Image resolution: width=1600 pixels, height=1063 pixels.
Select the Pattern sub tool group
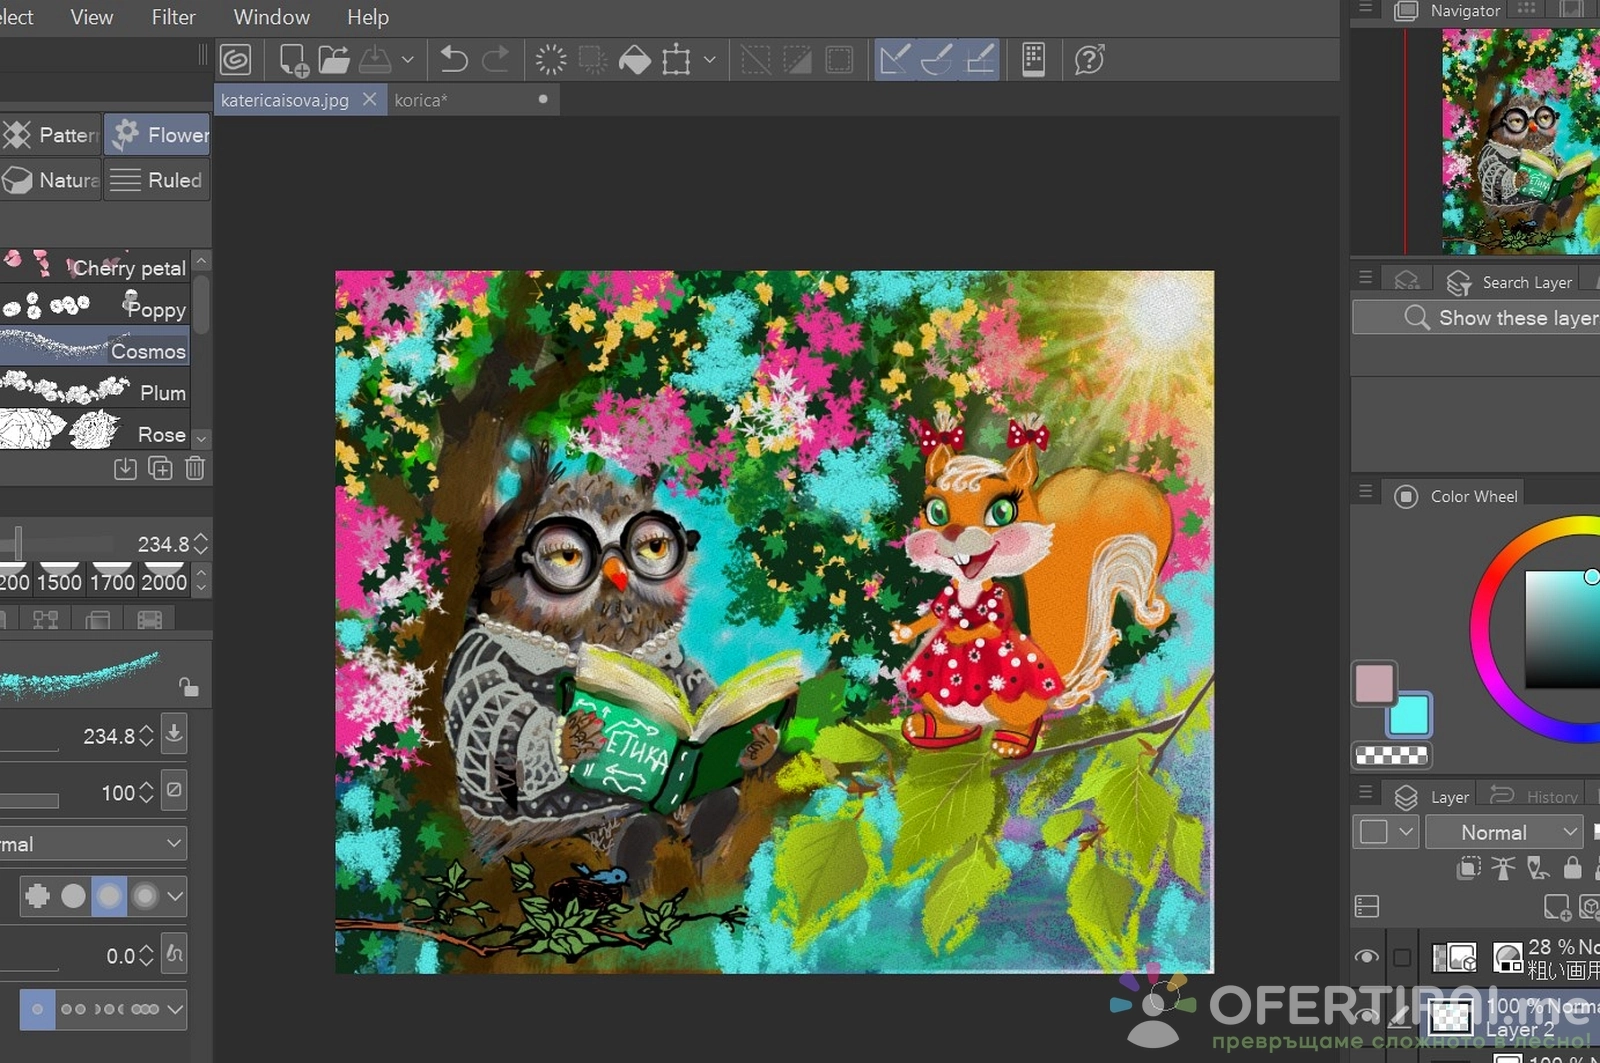tap(50, 135)
